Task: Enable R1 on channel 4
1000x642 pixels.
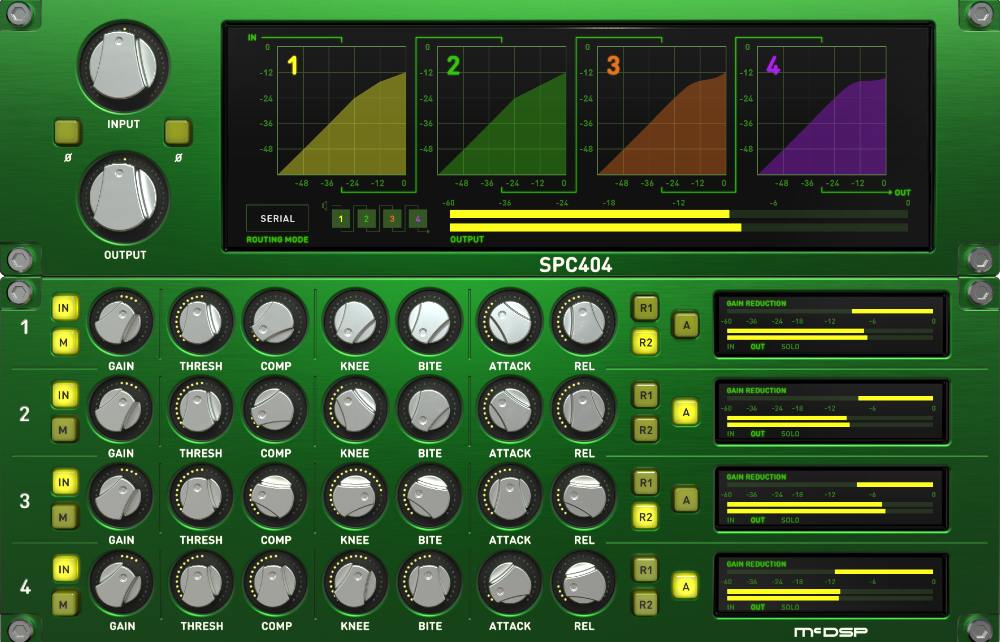Action: pyautogui.click(x=646, y=569)
